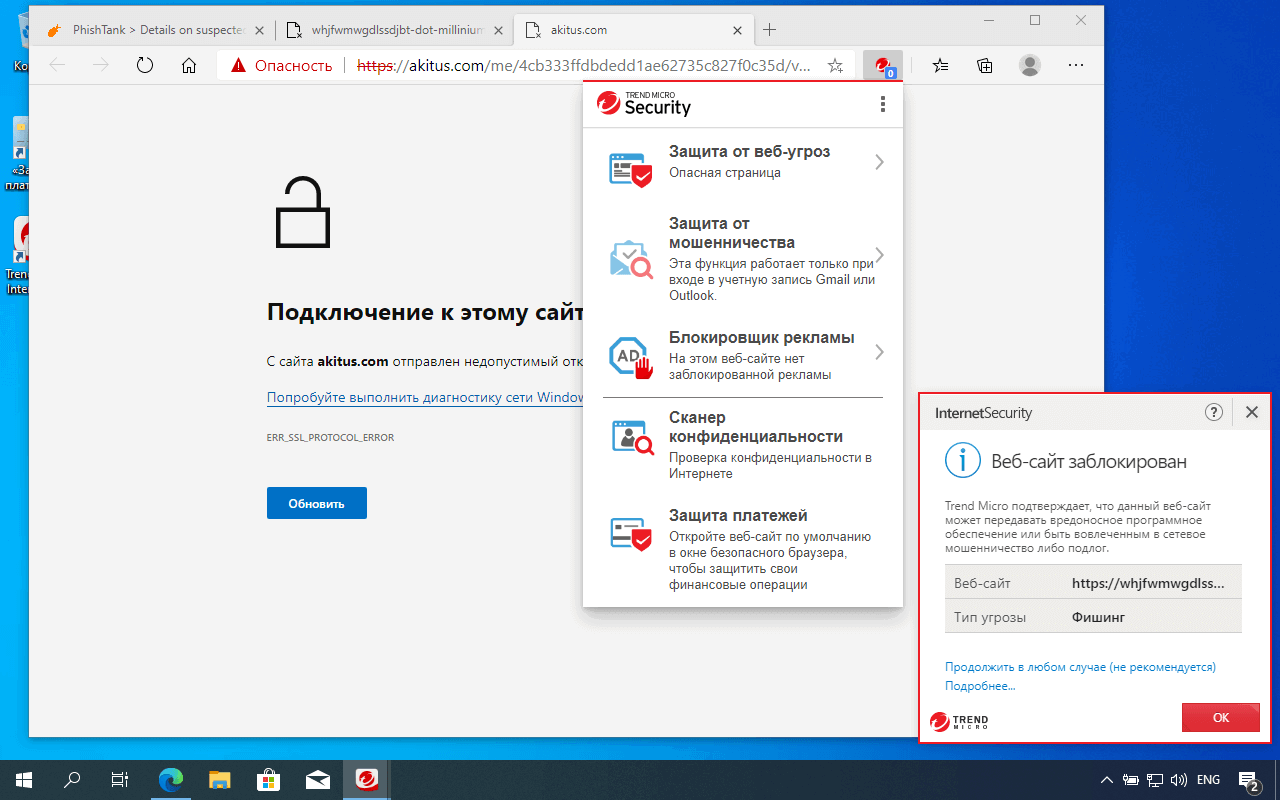Open Microsoft Store from the taskbar
Viewport: 1280px width, 800px height.
point(268,780)
